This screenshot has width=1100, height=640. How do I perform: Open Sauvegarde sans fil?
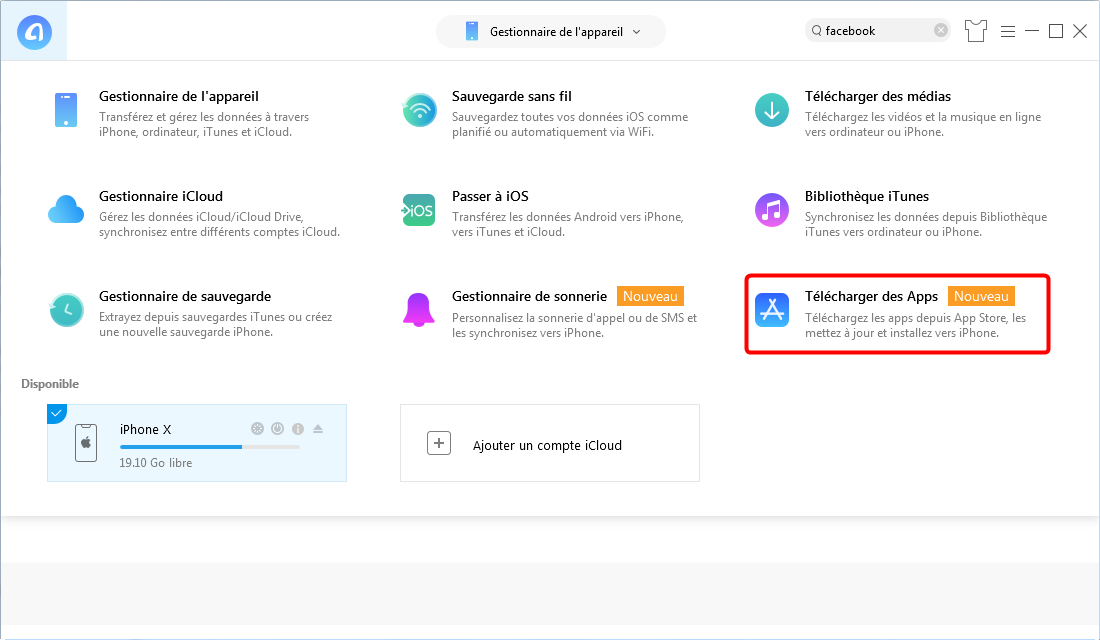click(x=511, y=97)
